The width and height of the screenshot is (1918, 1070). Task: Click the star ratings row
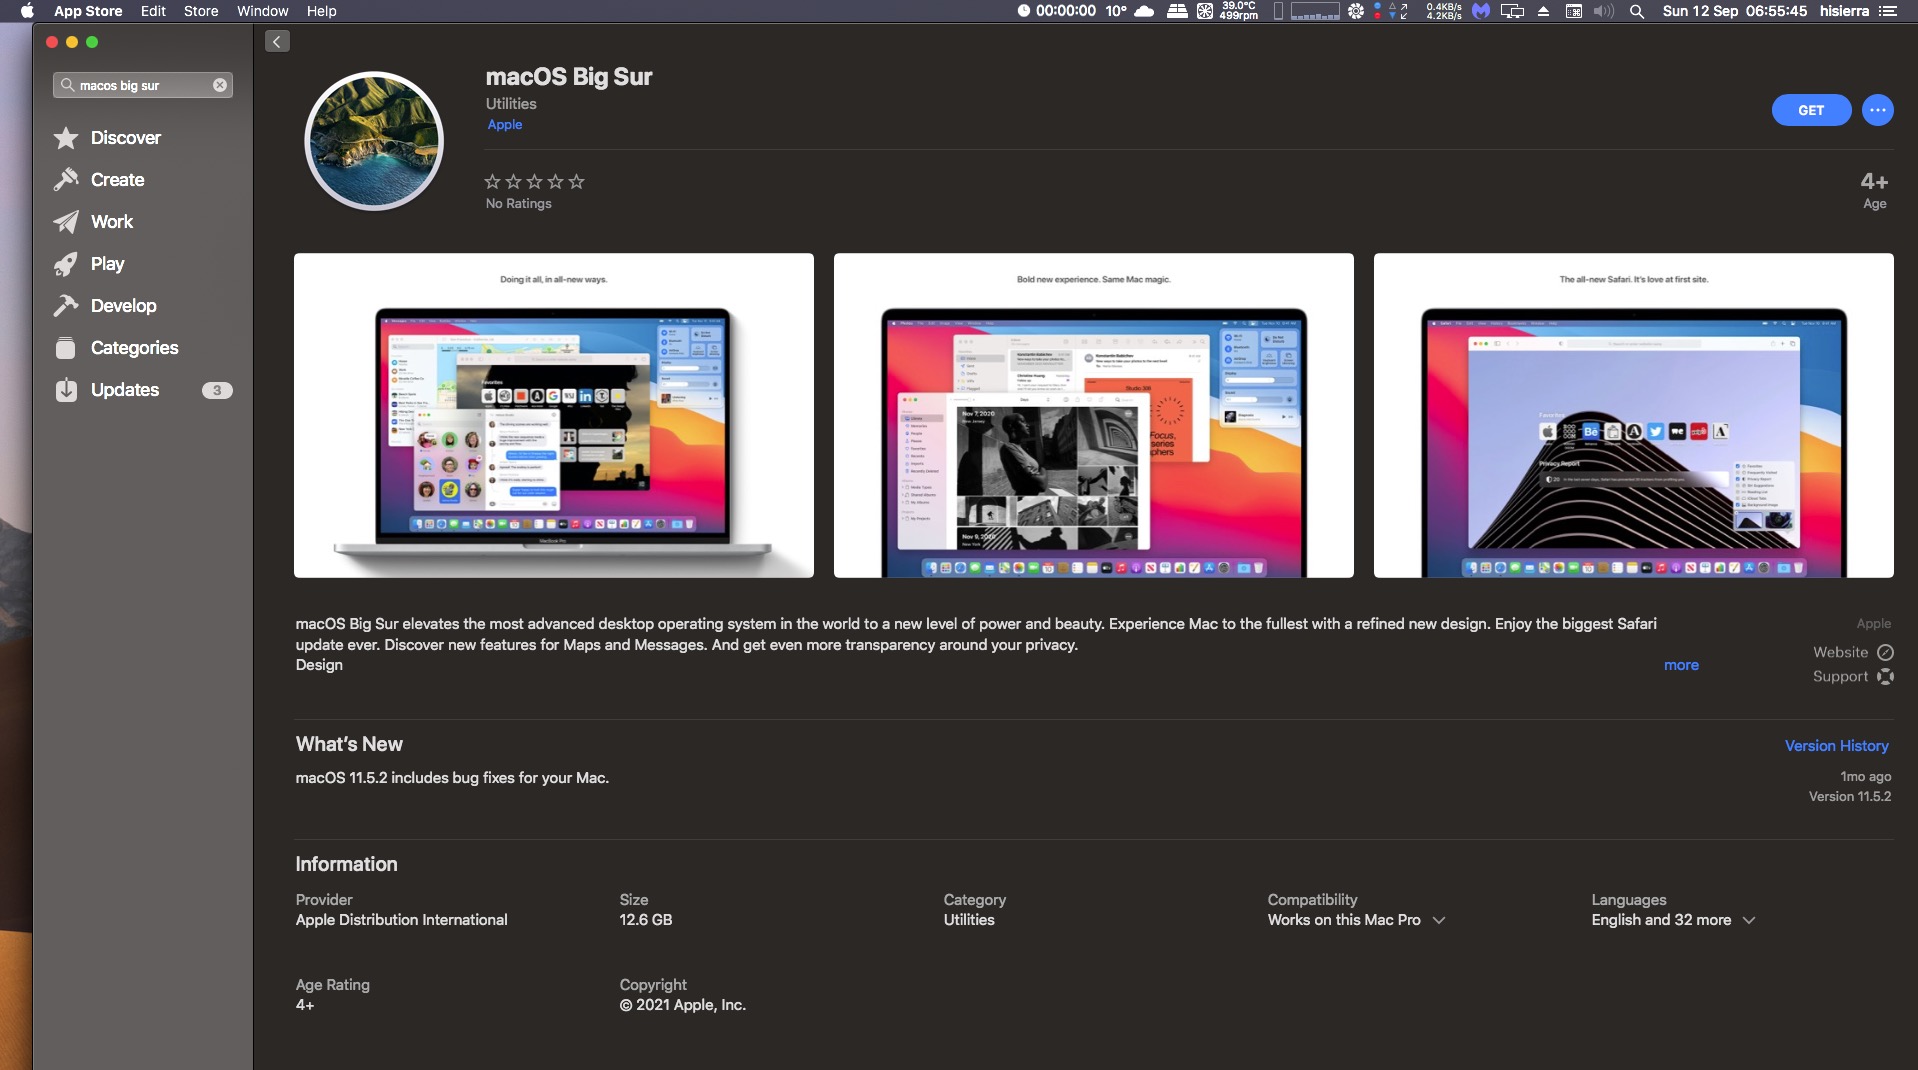coord(534,182)
